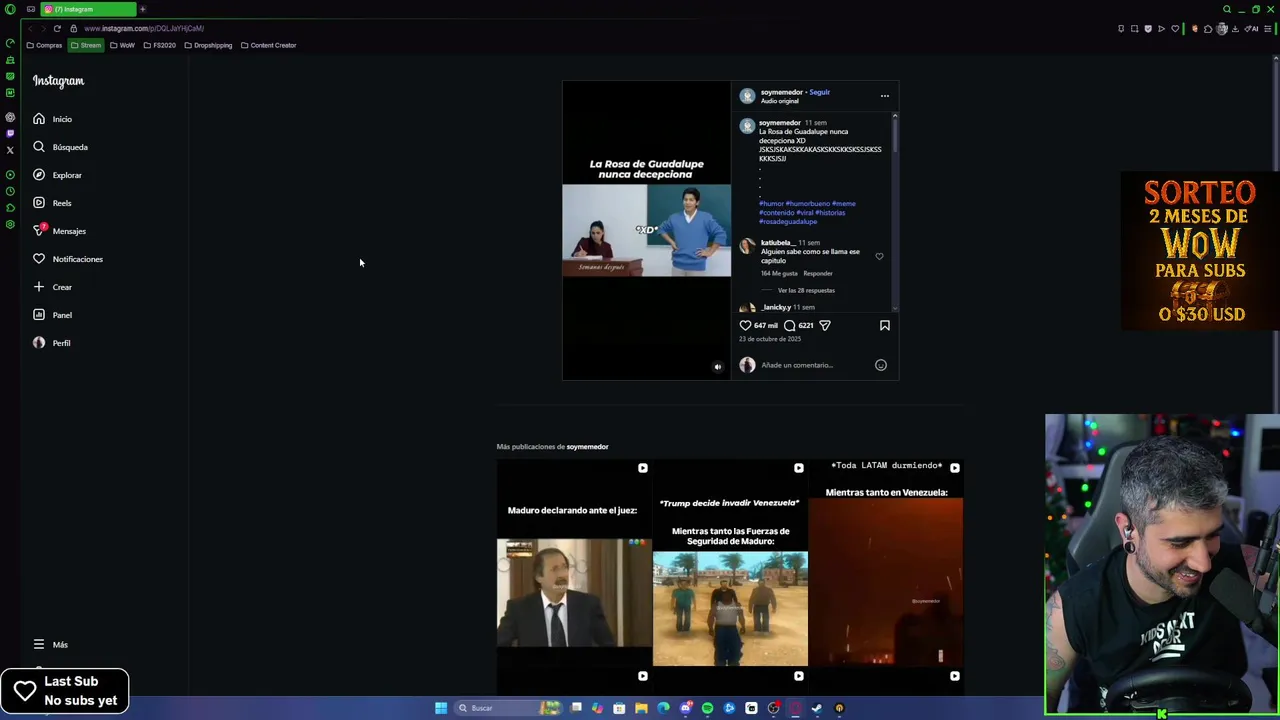Reply to katiubela__'s comment with Responder
This screenshot has height=720, width=1280.
[818, 273]
